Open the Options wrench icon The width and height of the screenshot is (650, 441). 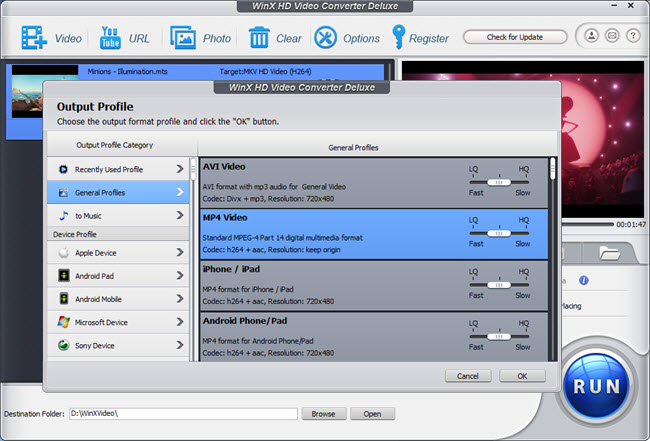click(325, 38)
